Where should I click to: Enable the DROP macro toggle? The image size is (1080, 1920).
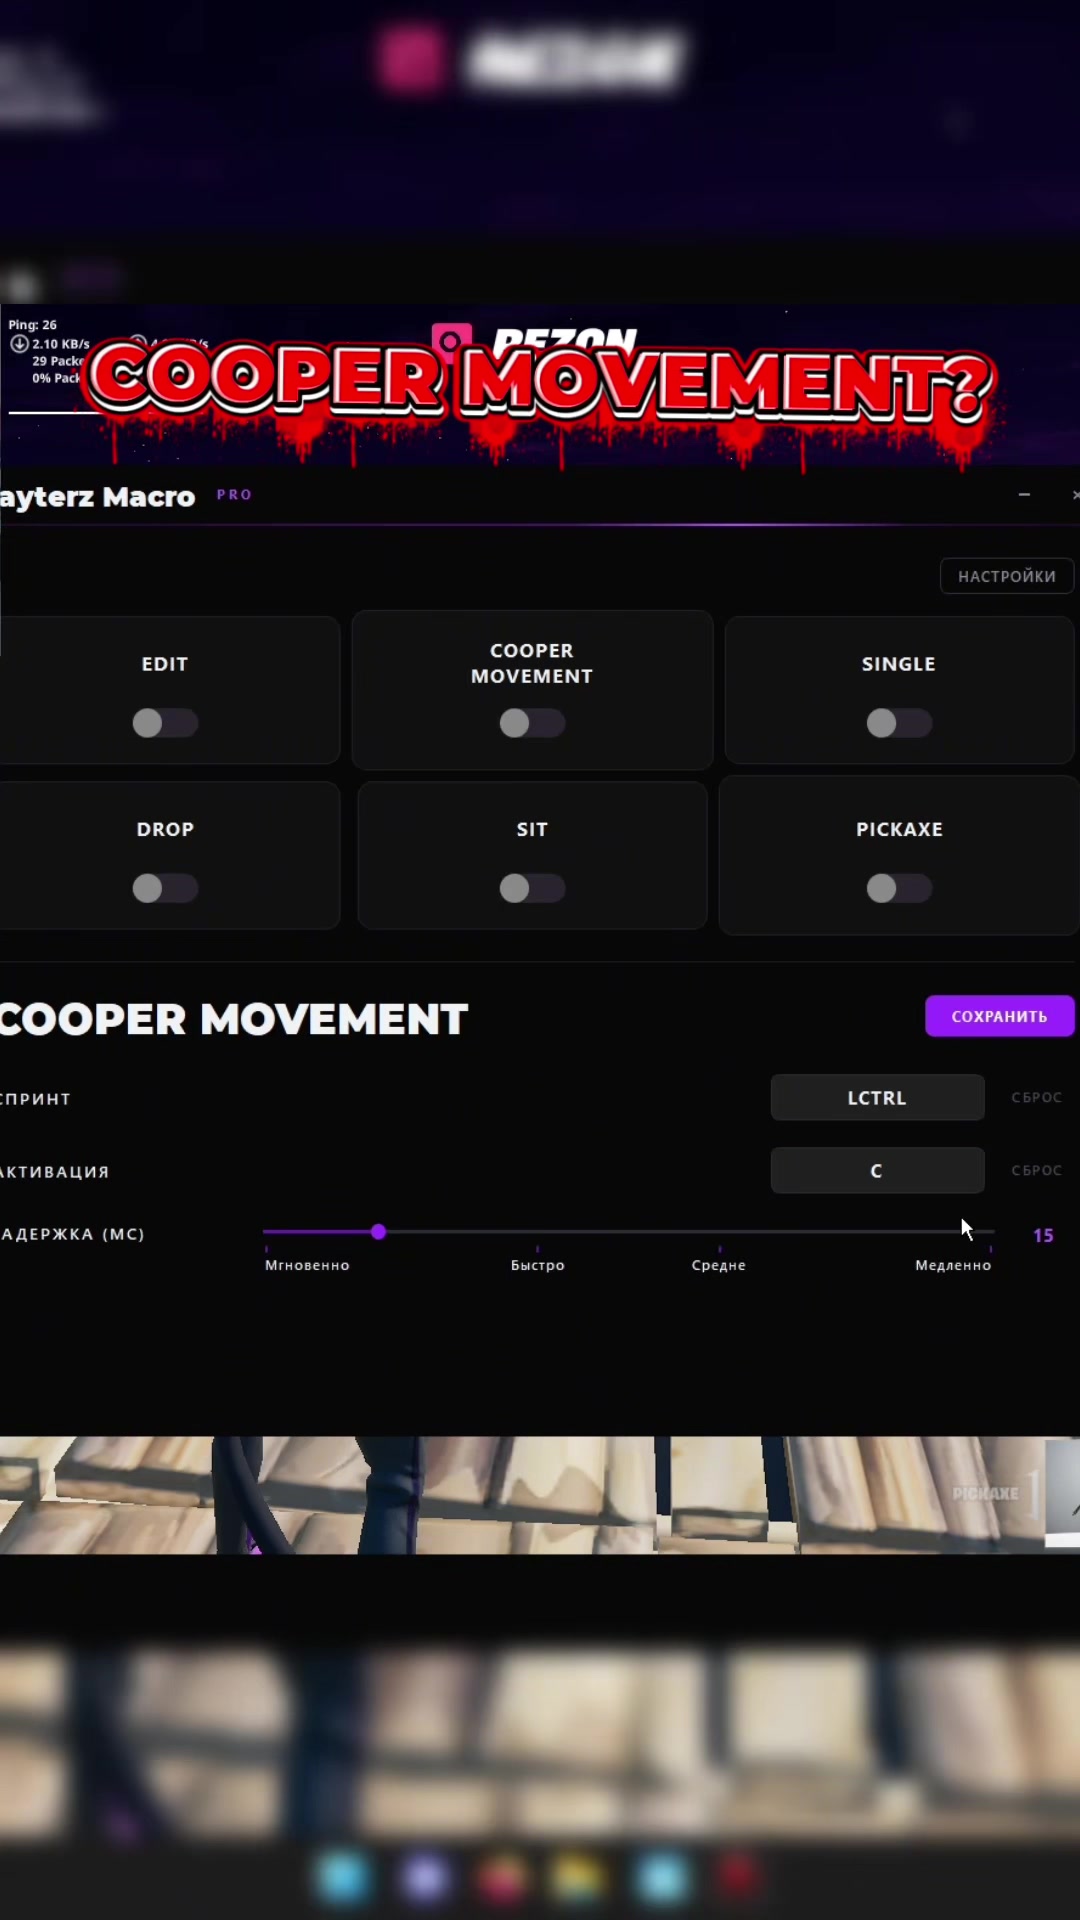(165, 888)
